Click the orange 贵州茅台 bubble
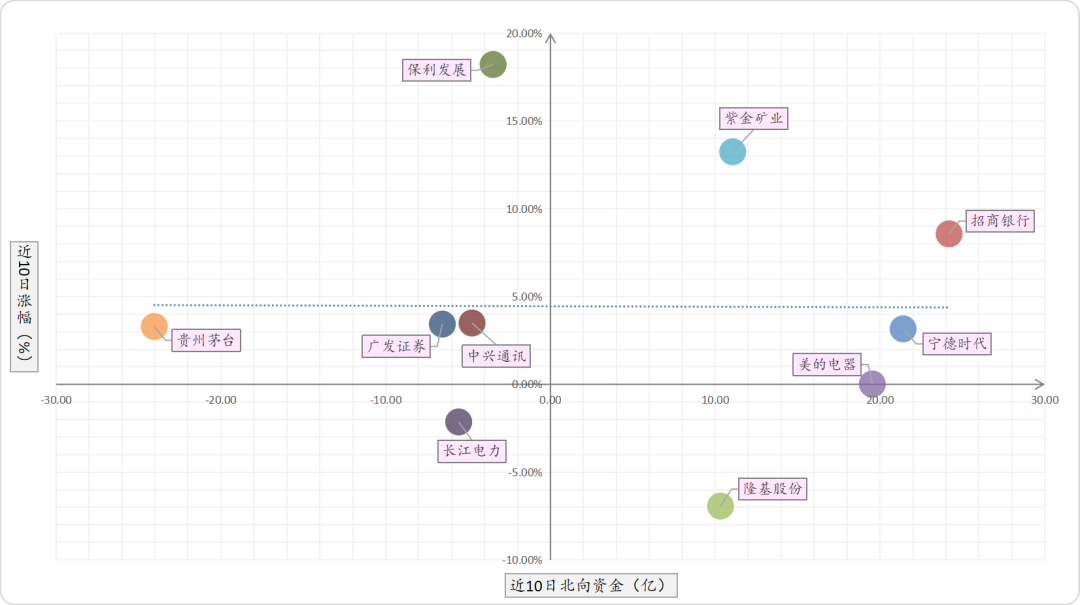1080x605 pixels. click(x=154, y=327)
